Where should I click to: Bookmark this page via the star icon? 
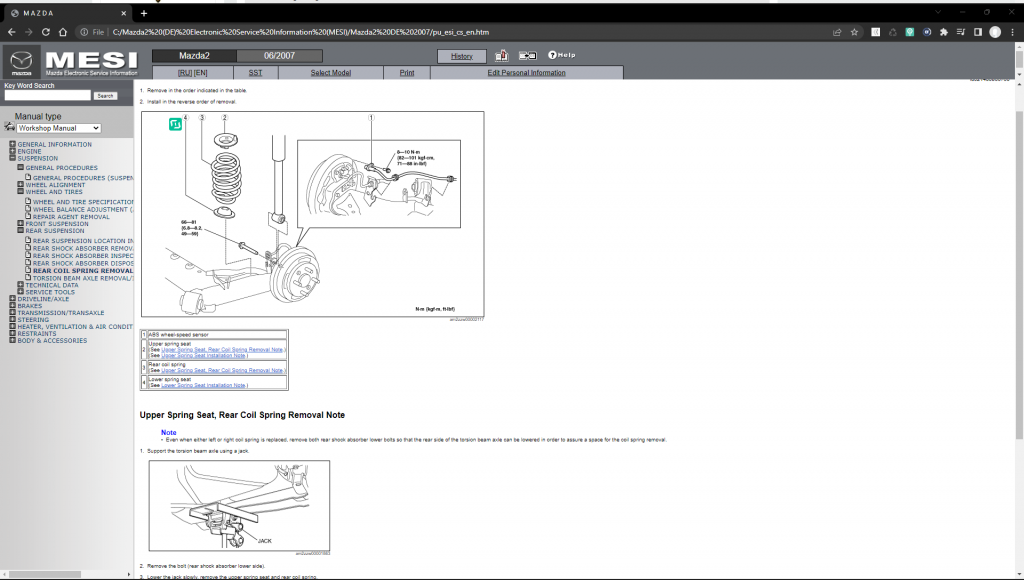tap(852, 30)
